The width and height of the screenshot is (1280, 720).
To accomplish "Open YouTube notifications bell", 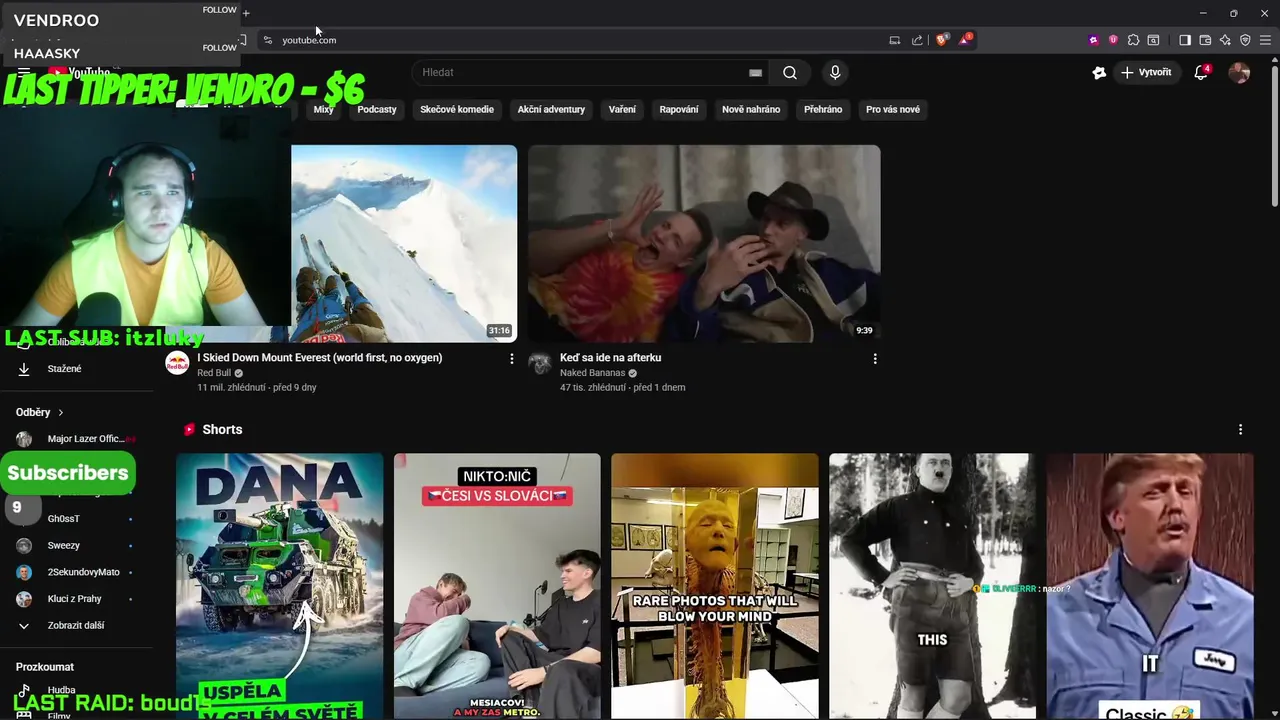I will pyautogui.click(x=1202, y=72).
